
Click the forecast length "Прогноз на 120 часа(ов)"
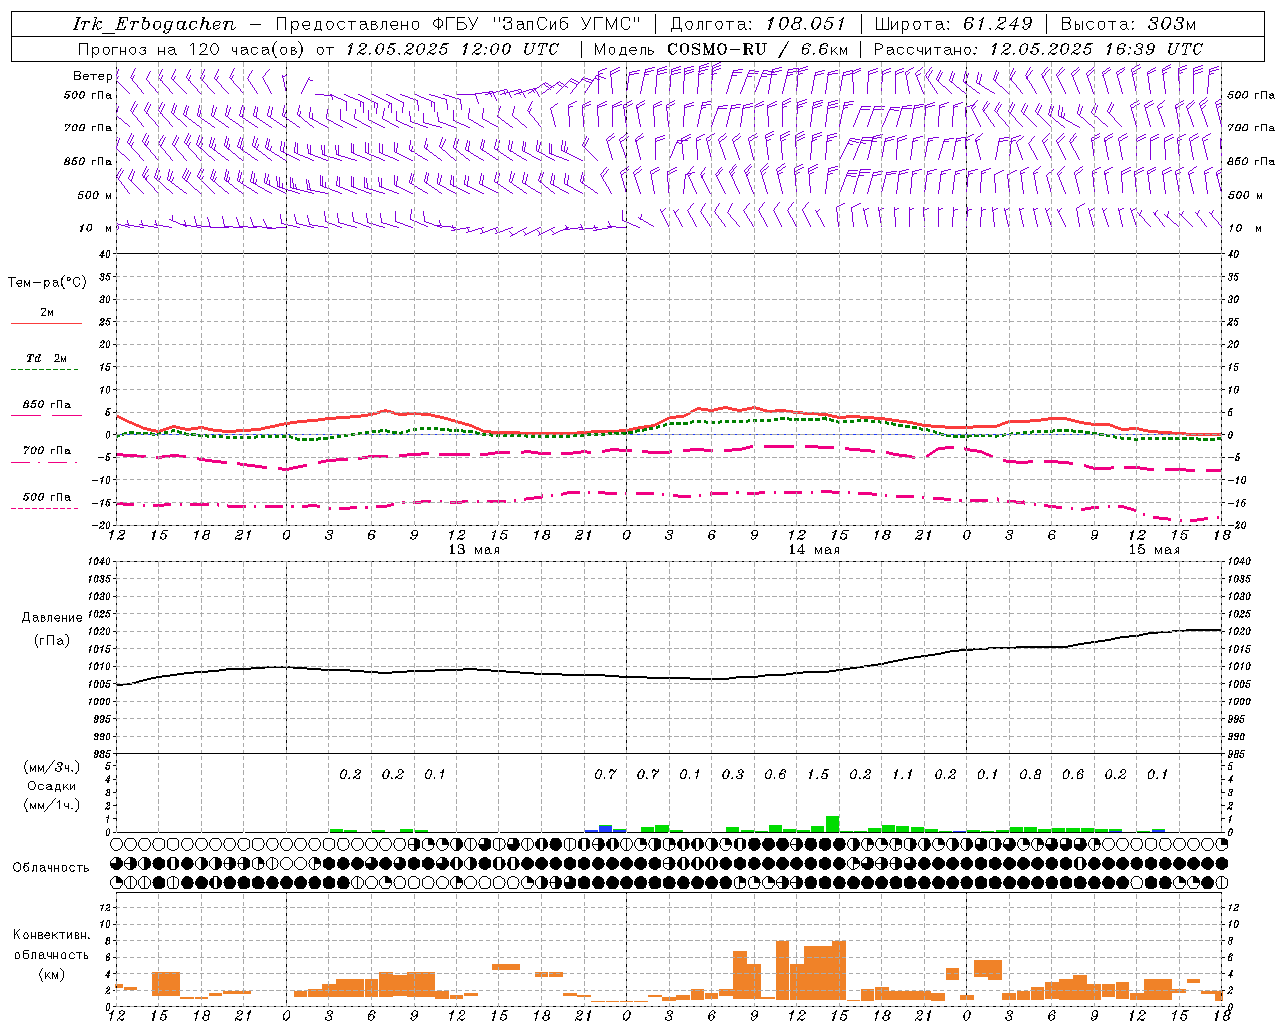coord(192,49)
